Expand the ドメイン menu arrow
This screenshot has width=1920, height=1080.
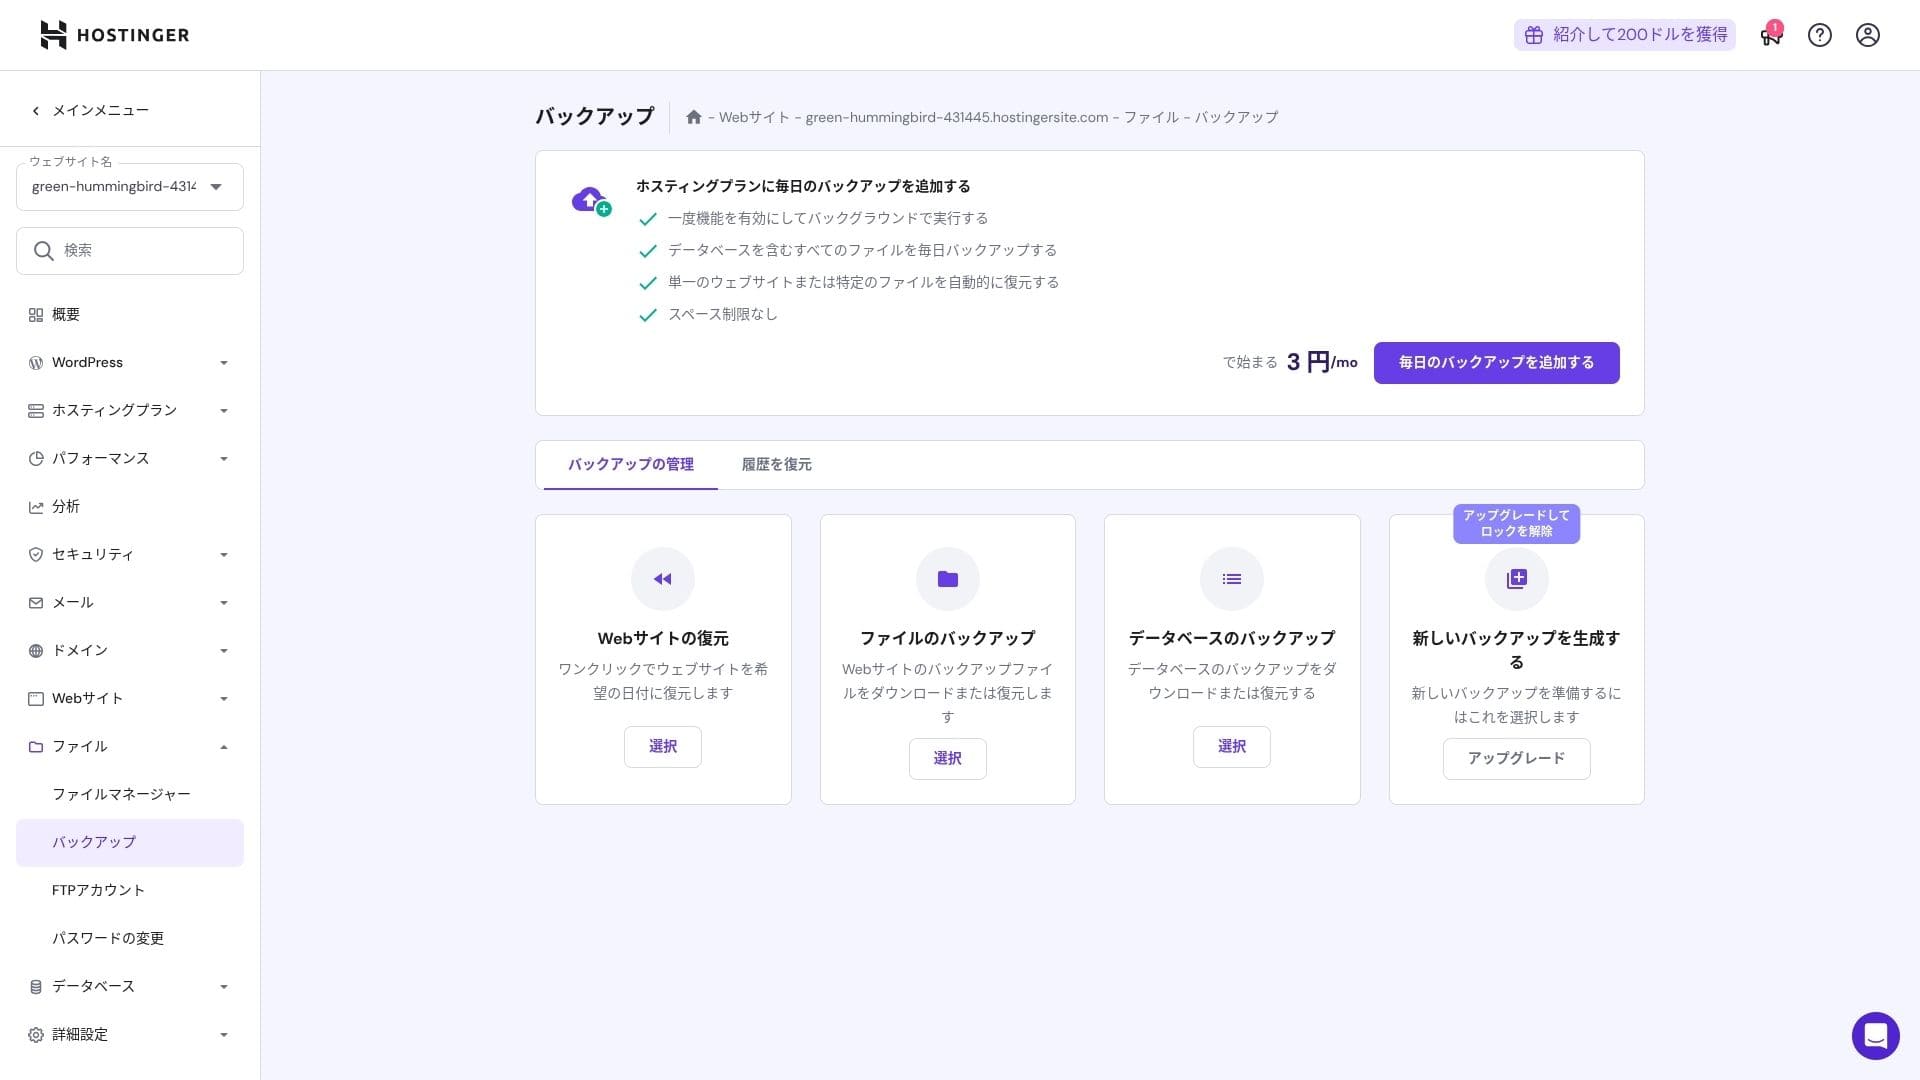point(224,651)
